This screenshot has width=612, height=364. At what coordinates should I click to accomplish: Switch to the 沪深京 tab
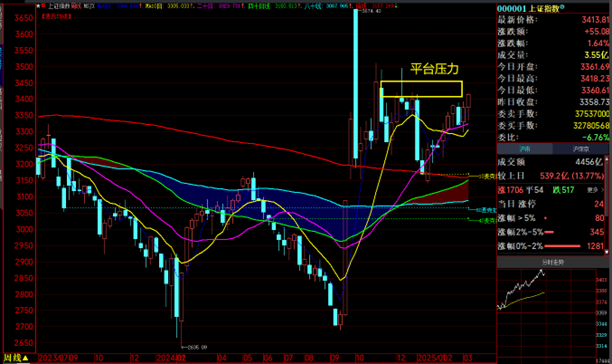[580, 149]
